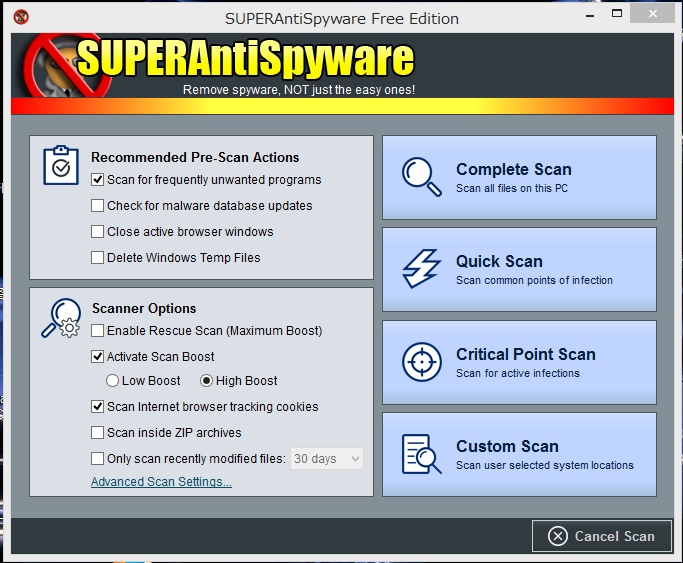Click the clipboard checkmark Pre-Scan Actions icon
Screen dimensions: 683x563
point(61,165)
